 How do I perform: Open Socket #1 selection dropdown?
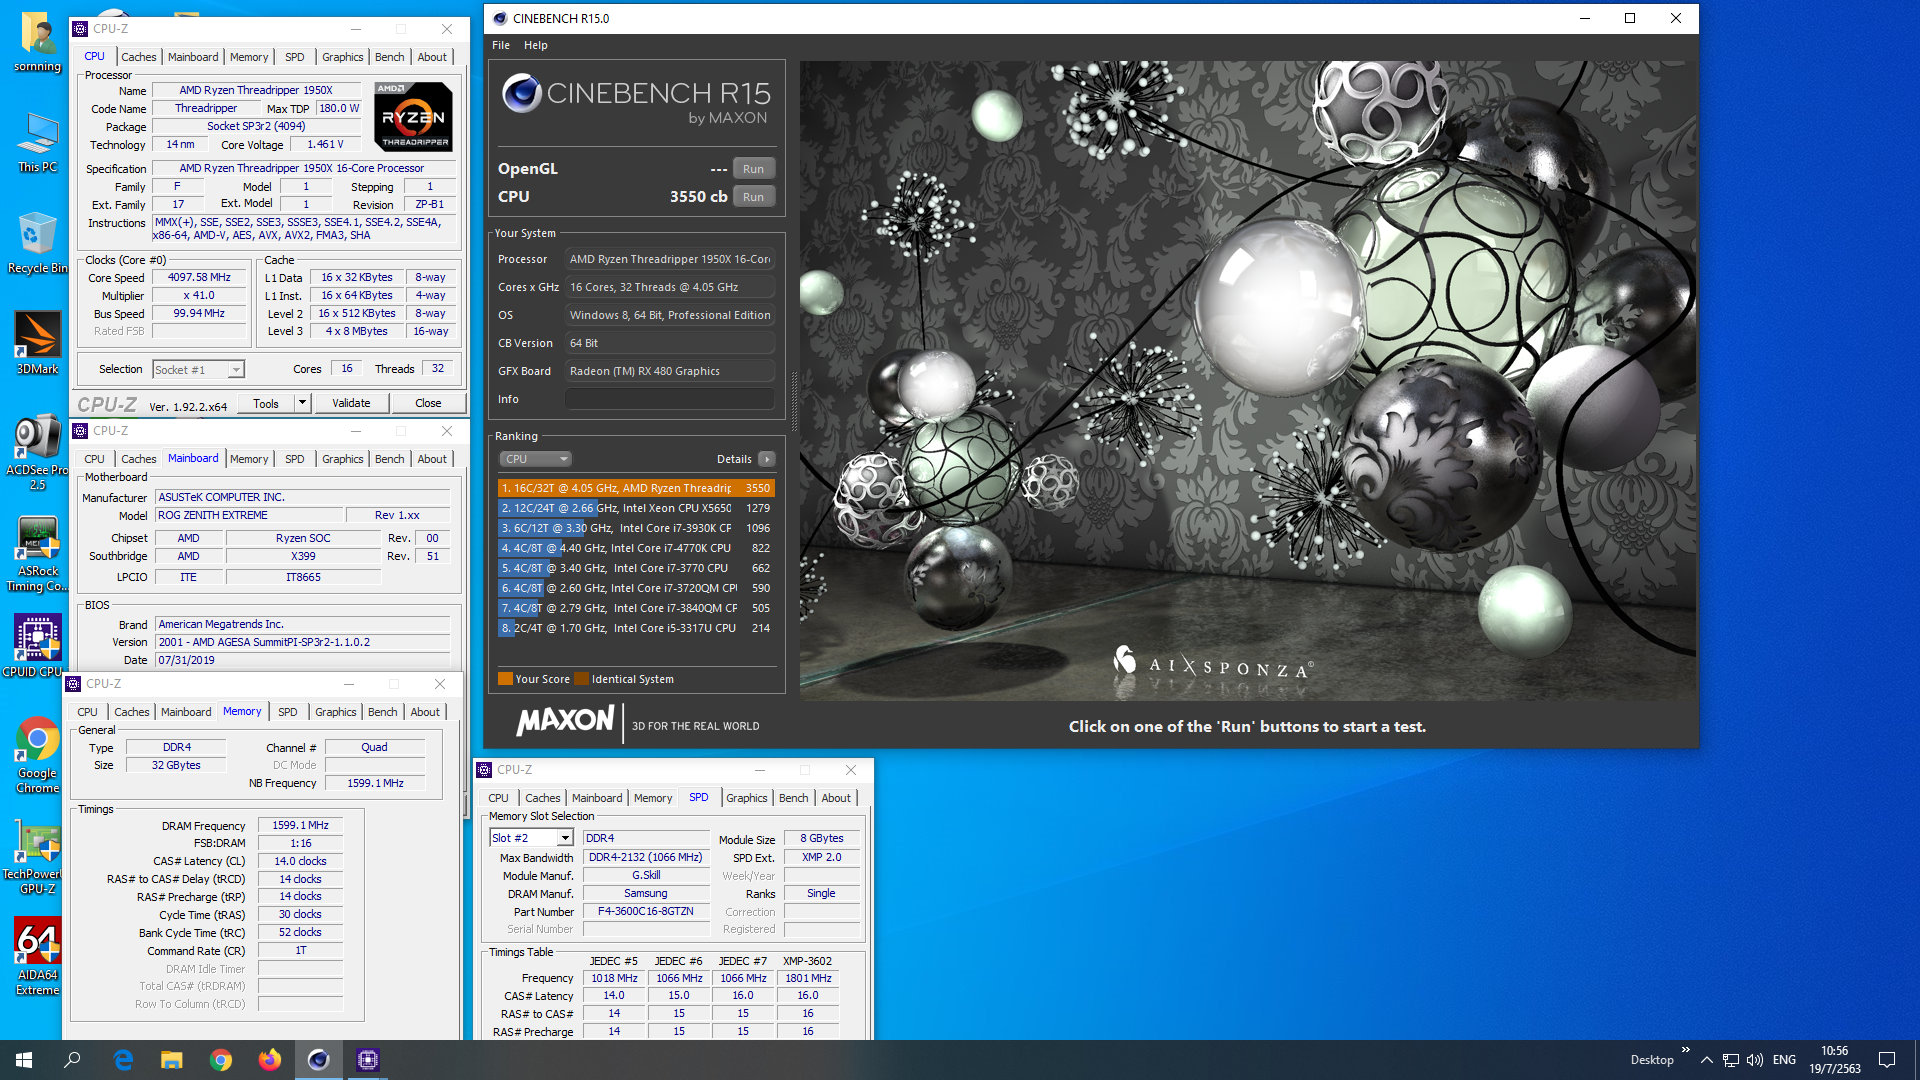(198, 370)
